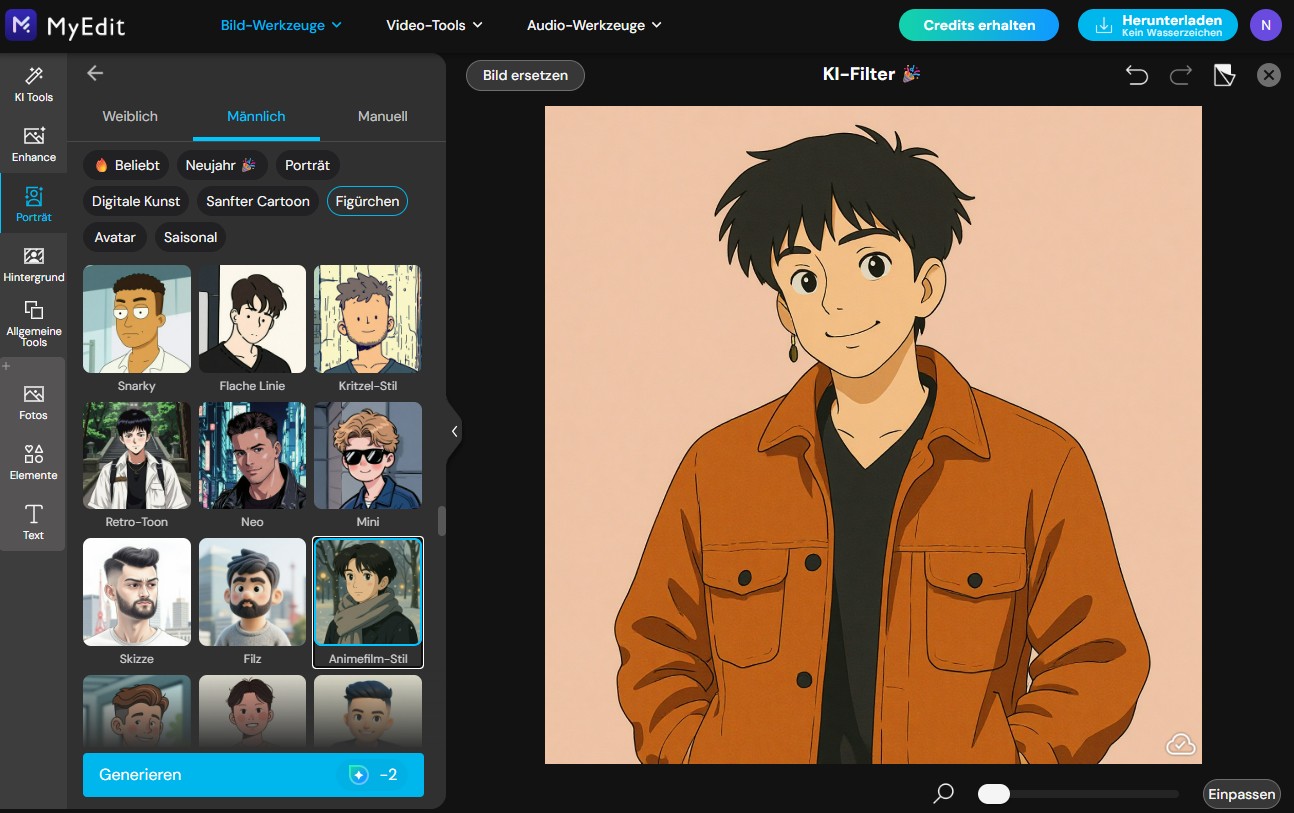Select the Enhance tool in the sidebar
Image resolution: width=1294 pixels, height=813 pixels.
point(33,144)
